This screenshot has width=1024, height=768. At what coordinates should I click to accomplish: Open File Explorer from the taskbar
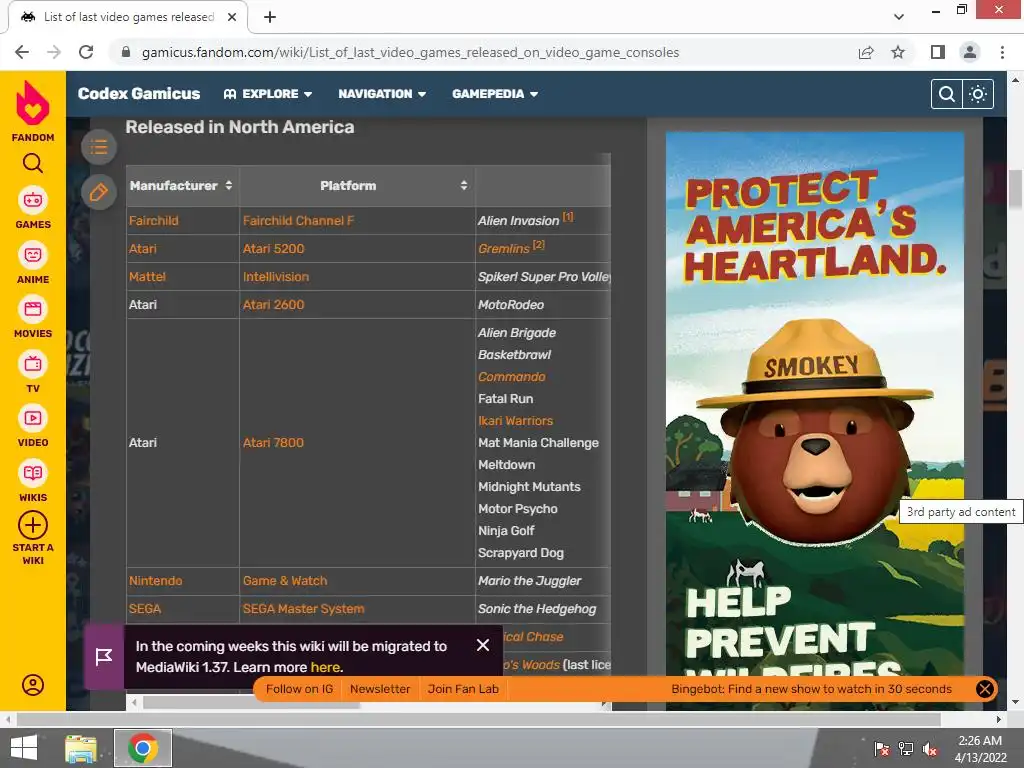point(81,748)
